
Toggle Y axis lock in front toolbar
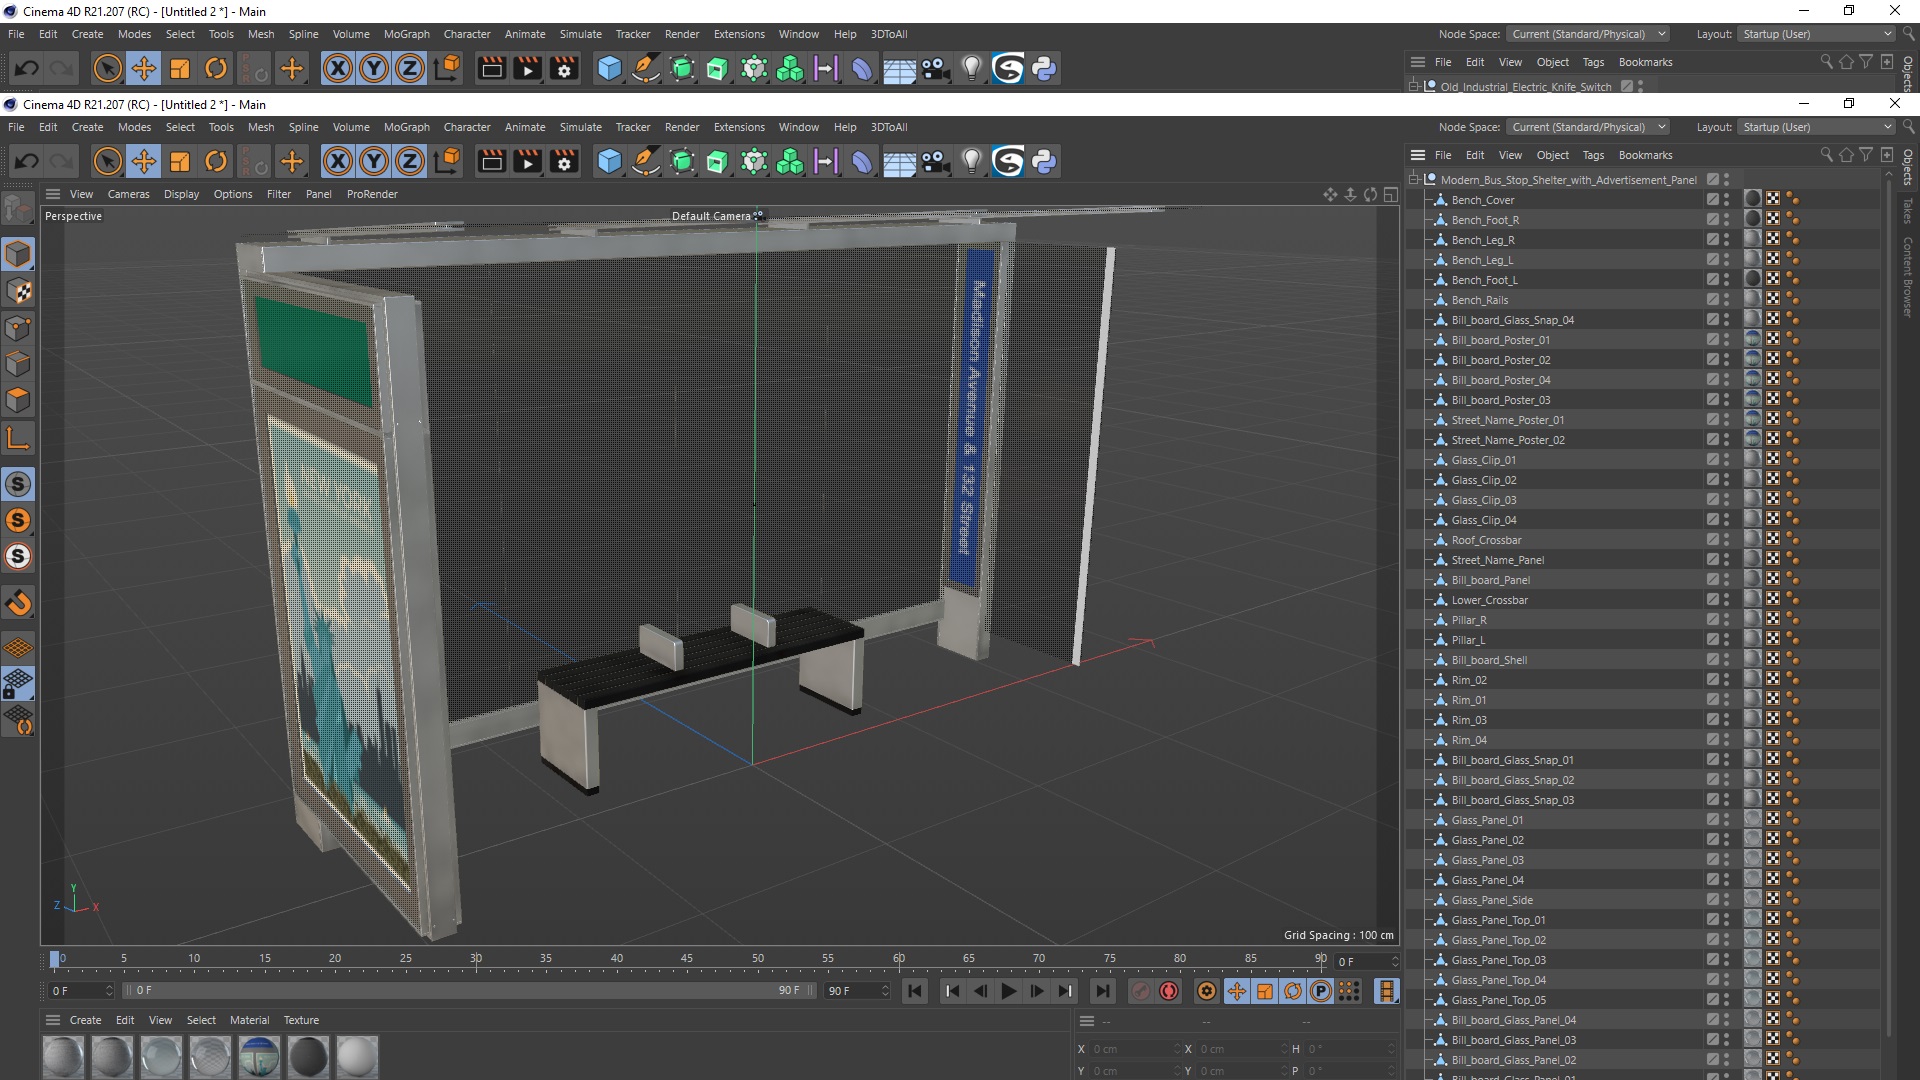click(x=374, y=161)
